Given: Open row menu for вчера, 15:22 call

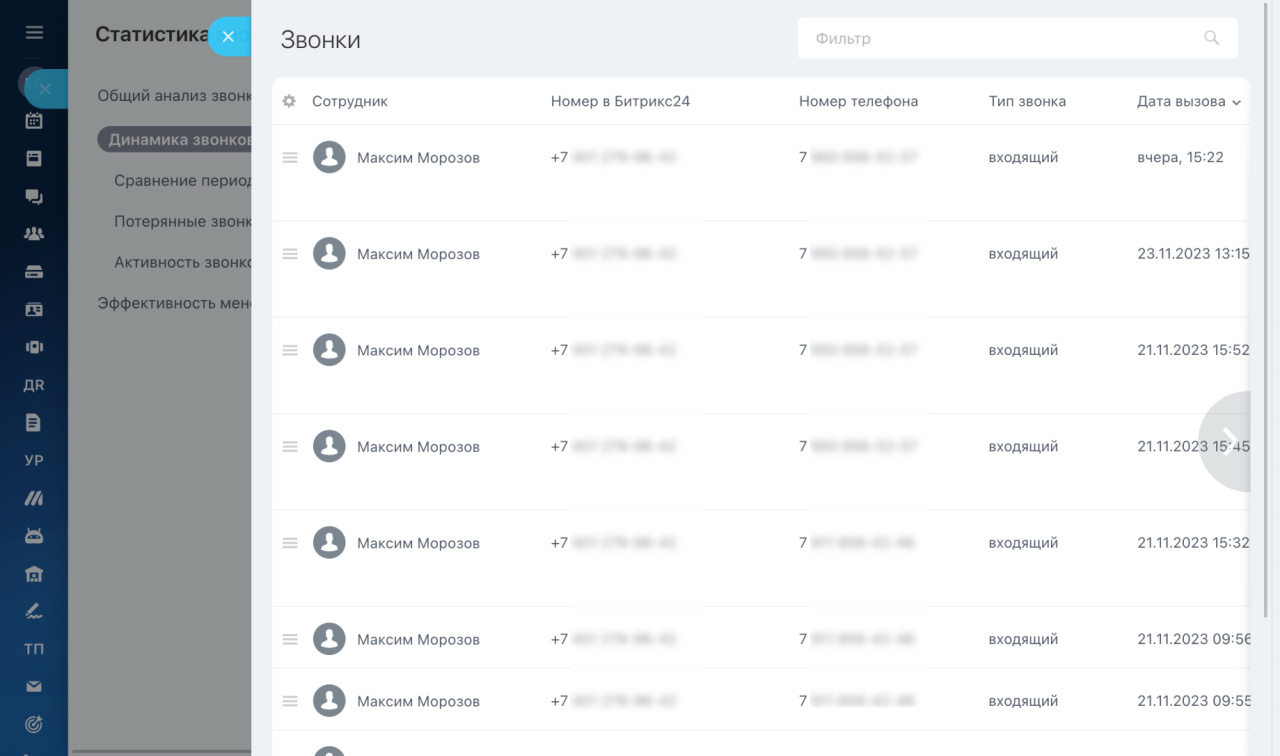Looking at the screenshot, I should pyautogui.click(x=290, y=158).
